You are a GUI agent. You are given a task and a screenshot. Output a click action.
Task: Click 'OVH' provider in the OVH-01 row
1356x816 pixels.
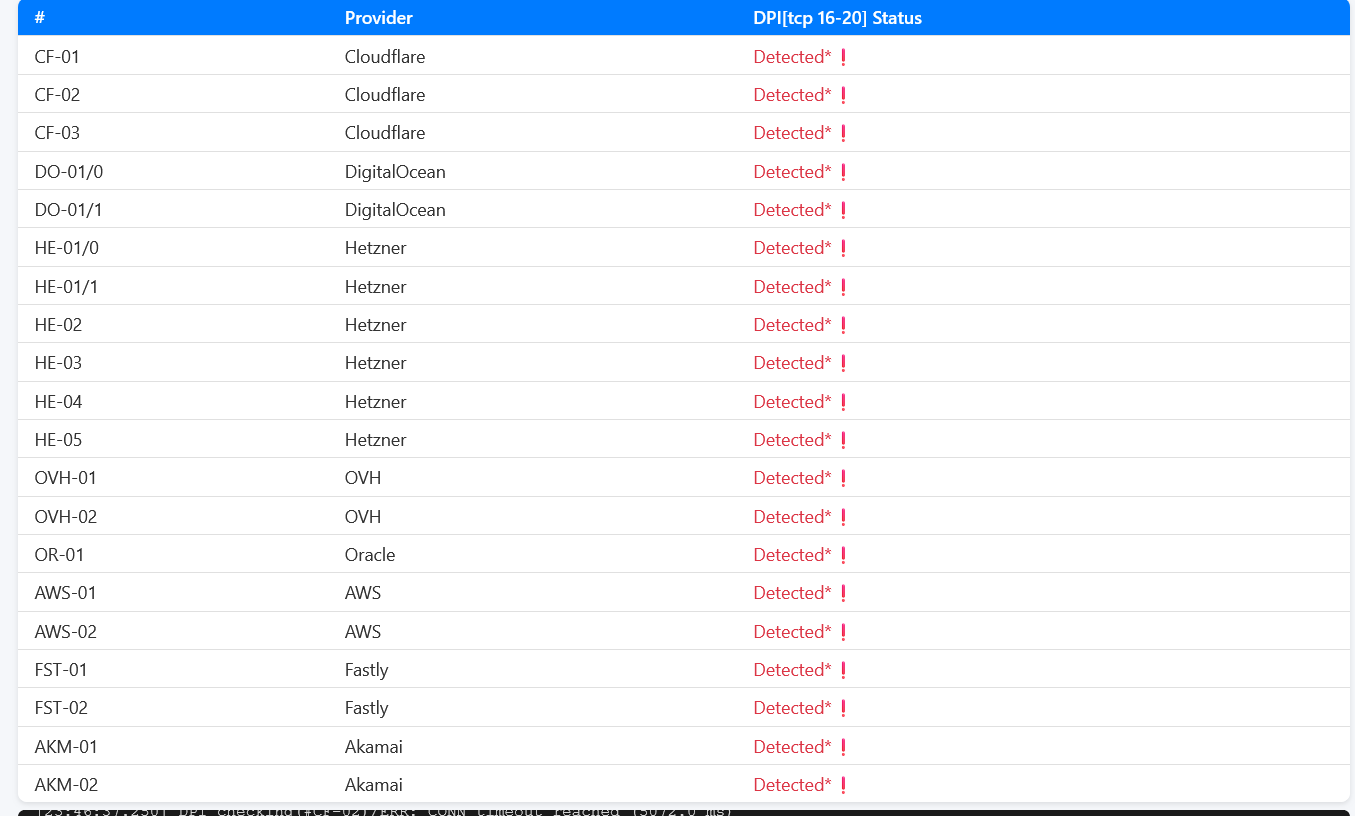(x=363, y=478)
